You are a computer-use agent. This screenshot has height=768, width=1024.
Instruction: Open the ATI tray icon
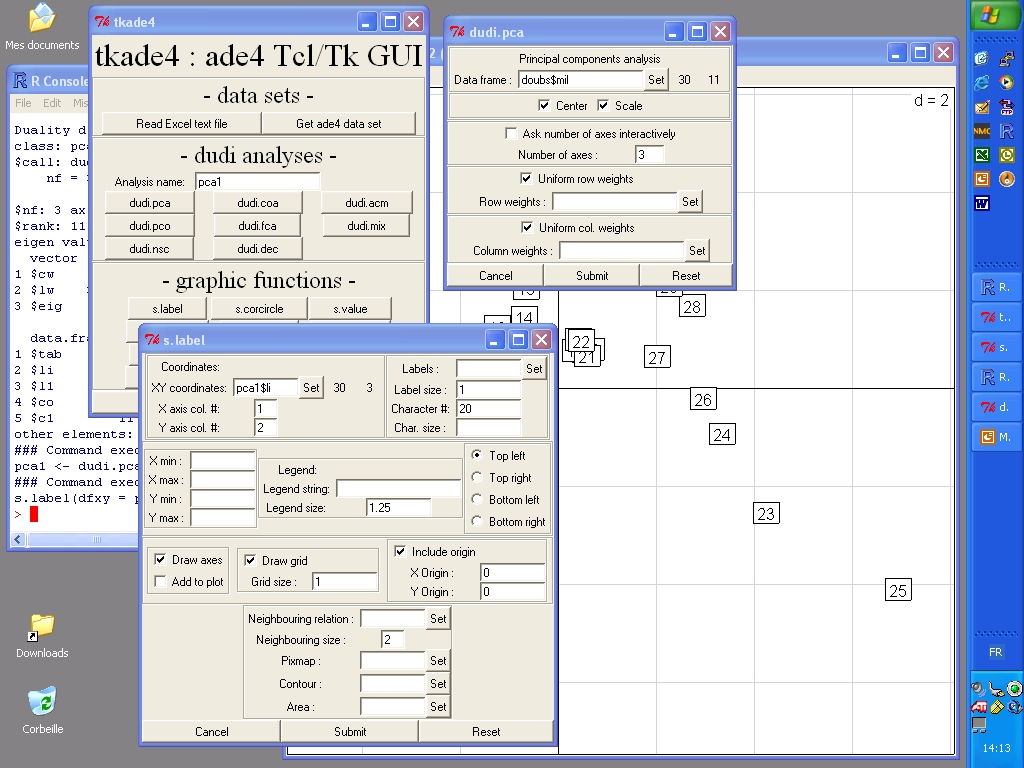pos(979,706)
